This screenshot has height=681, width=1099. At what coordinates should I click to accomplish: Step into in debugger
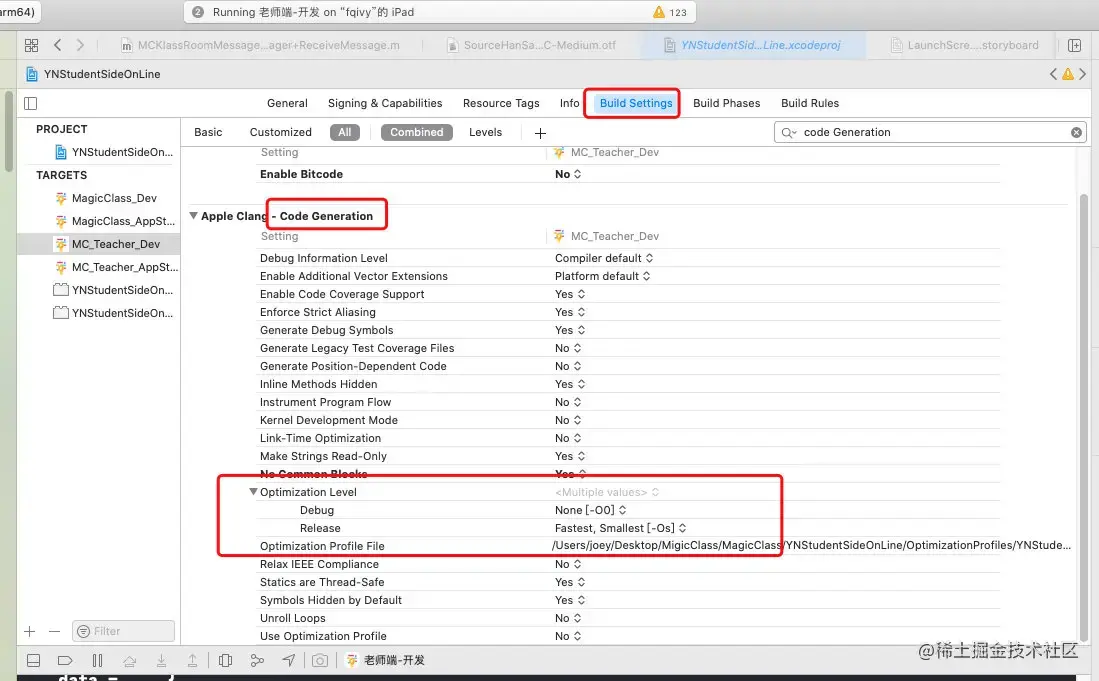[161, 660]
